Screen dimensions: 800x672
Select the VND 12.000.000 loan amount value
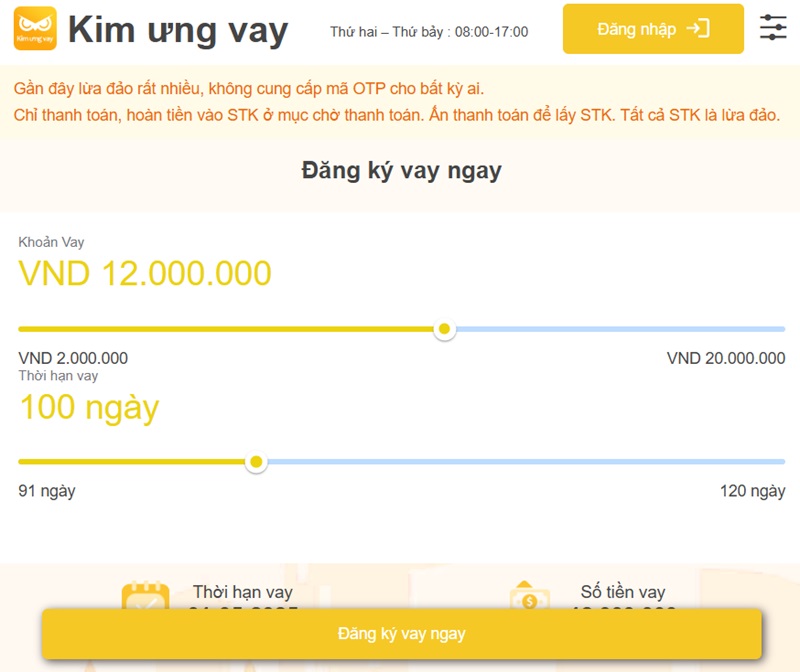145,274
